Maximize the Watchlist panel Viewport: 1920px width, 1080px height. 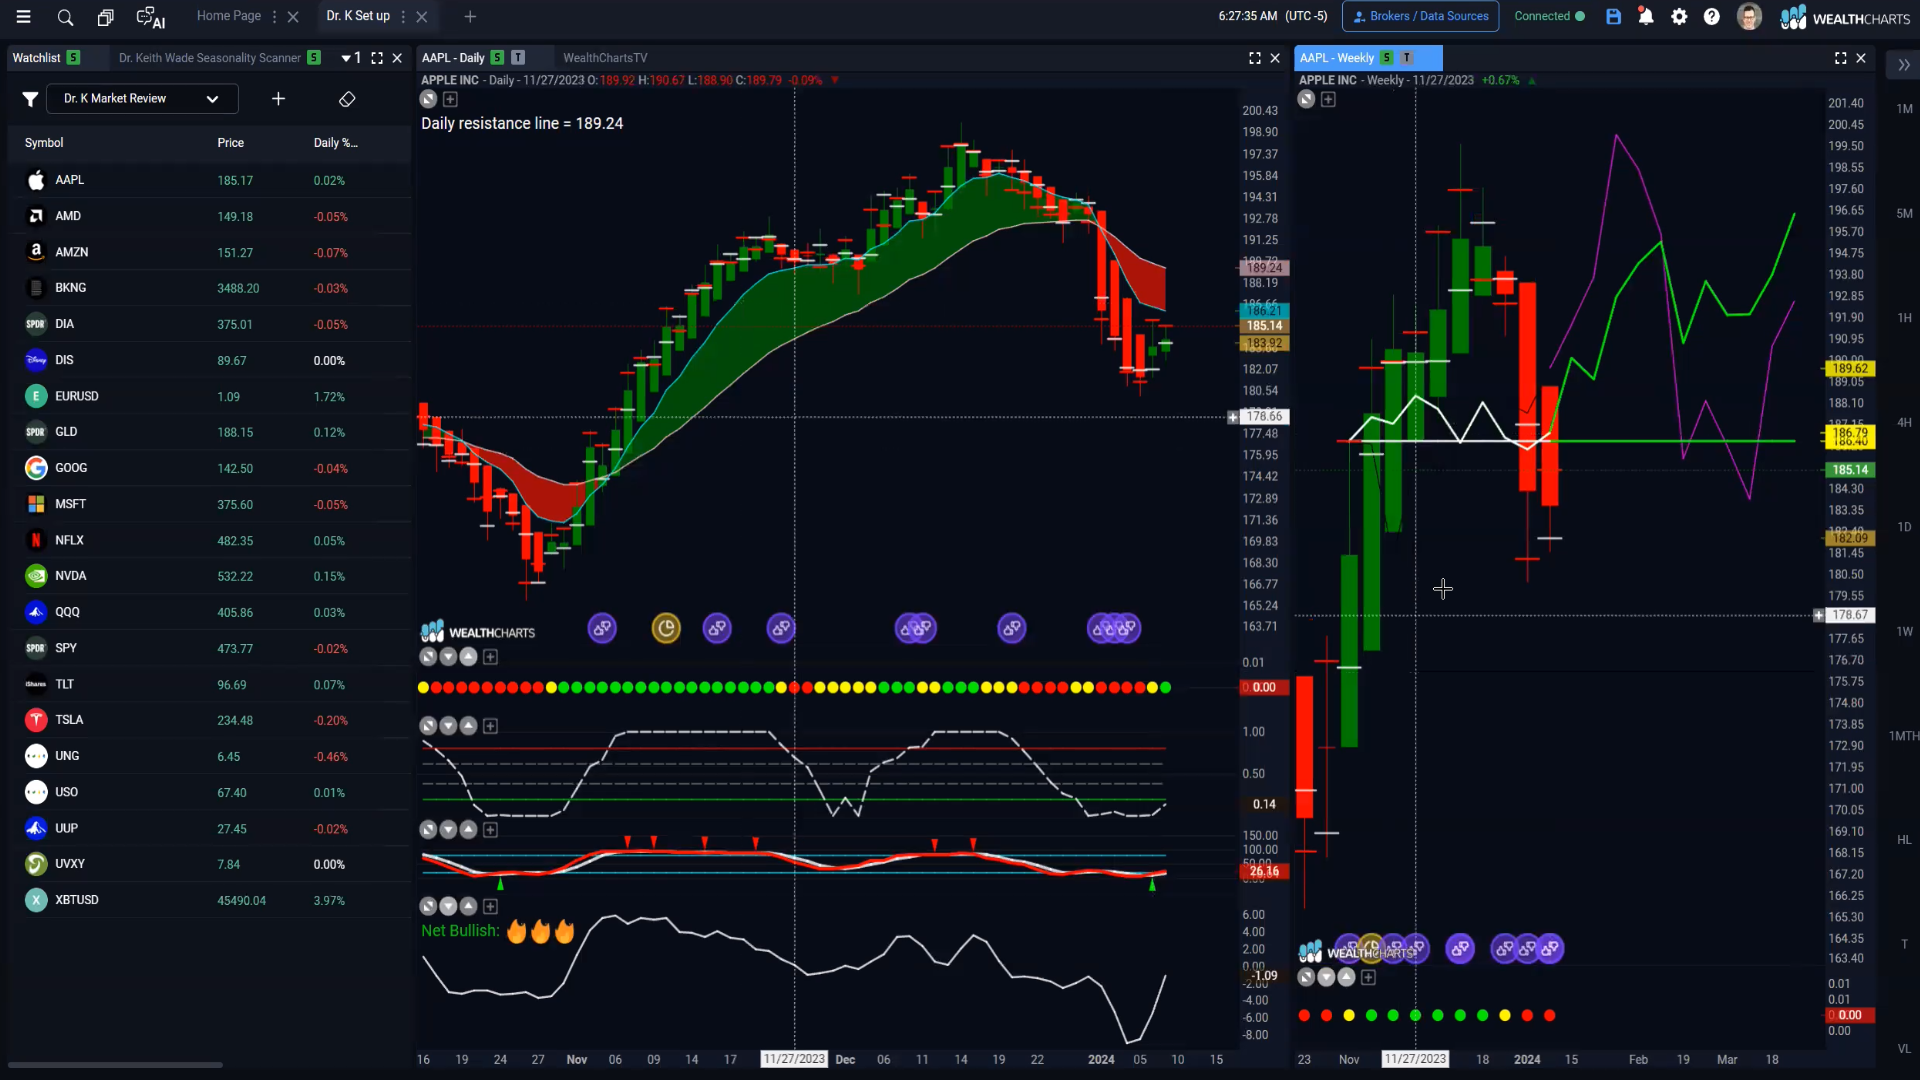377,58
